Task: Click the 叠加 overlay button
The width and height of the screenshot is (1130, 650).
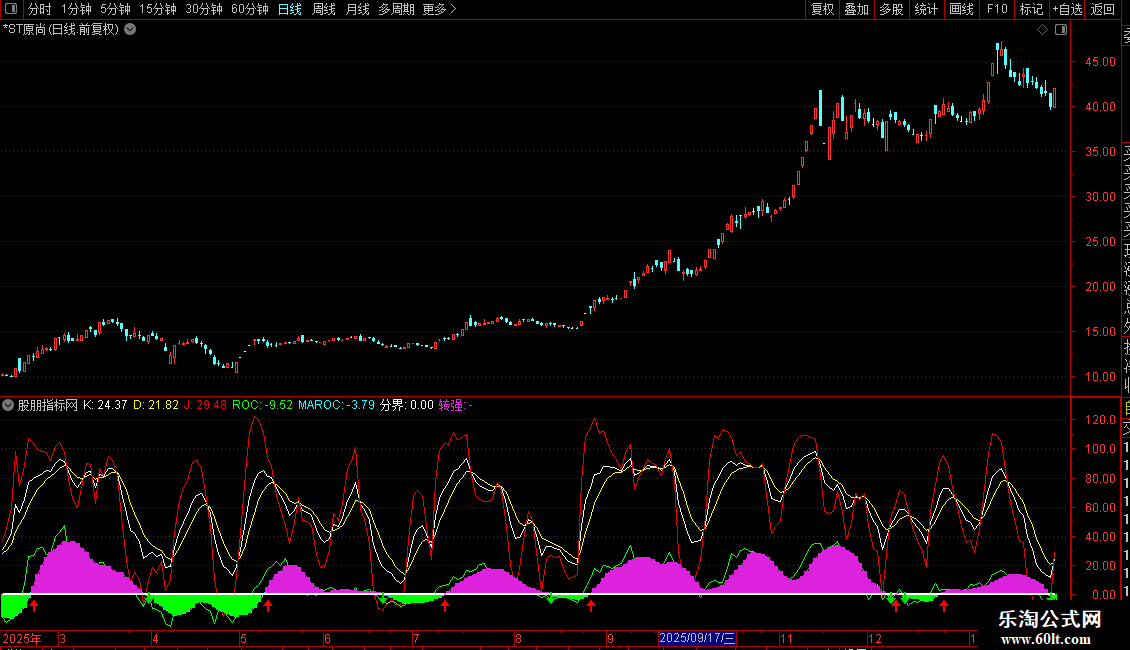Action: tap(857, 9)
